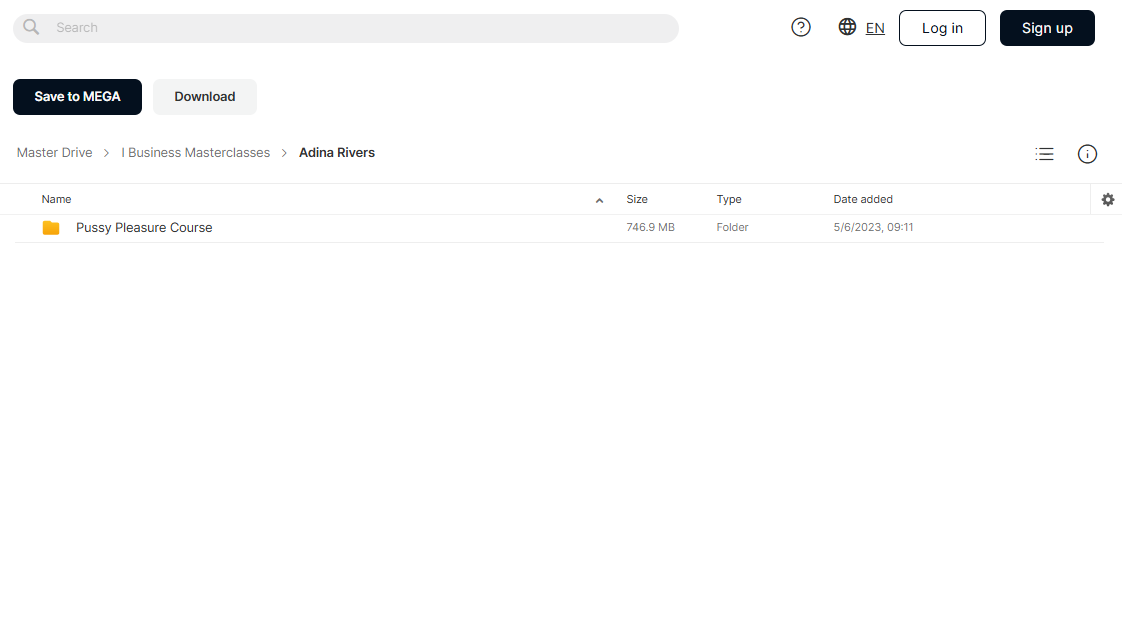Image resolution: width=1122 pixels, height=631 pixels.
Task: Open column settings gear icon
Action: point(1108,200)
